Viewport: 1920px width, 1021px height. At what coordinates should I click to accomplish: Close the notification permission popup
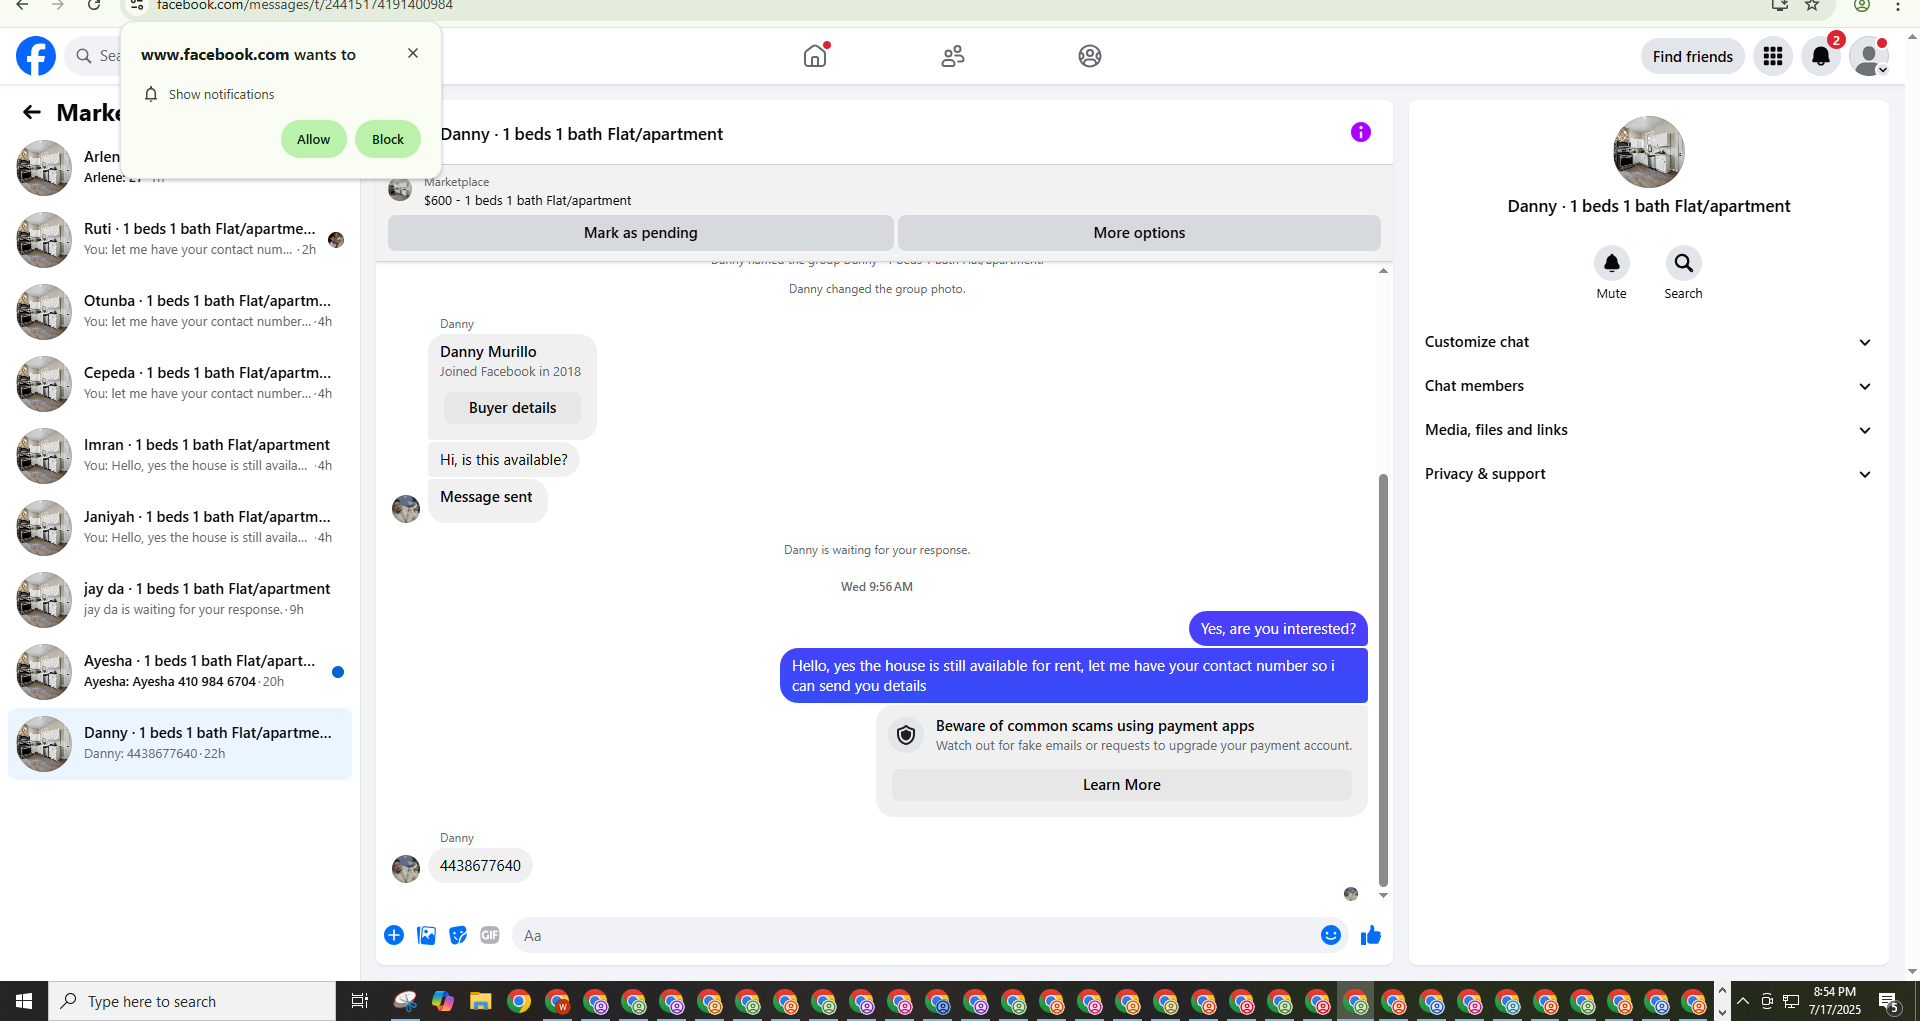click(413, 53)
